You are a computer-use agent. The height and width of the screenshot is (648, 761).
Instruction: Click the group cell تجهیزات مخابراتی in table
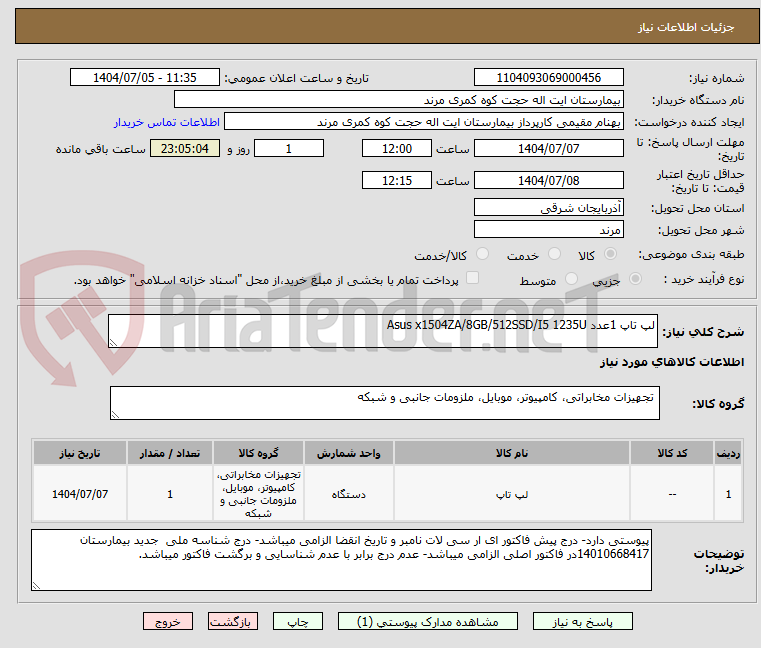[x=258, y=494]
